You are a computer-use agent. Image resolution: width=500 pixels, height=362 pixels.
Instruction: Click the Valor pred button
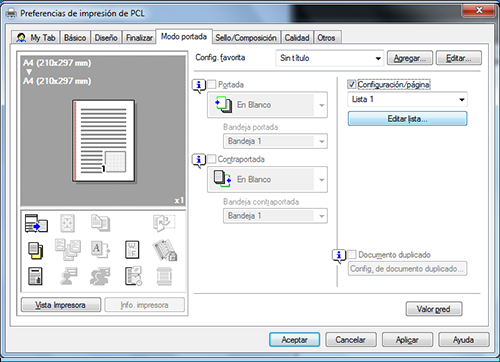(x=434, y=309)
